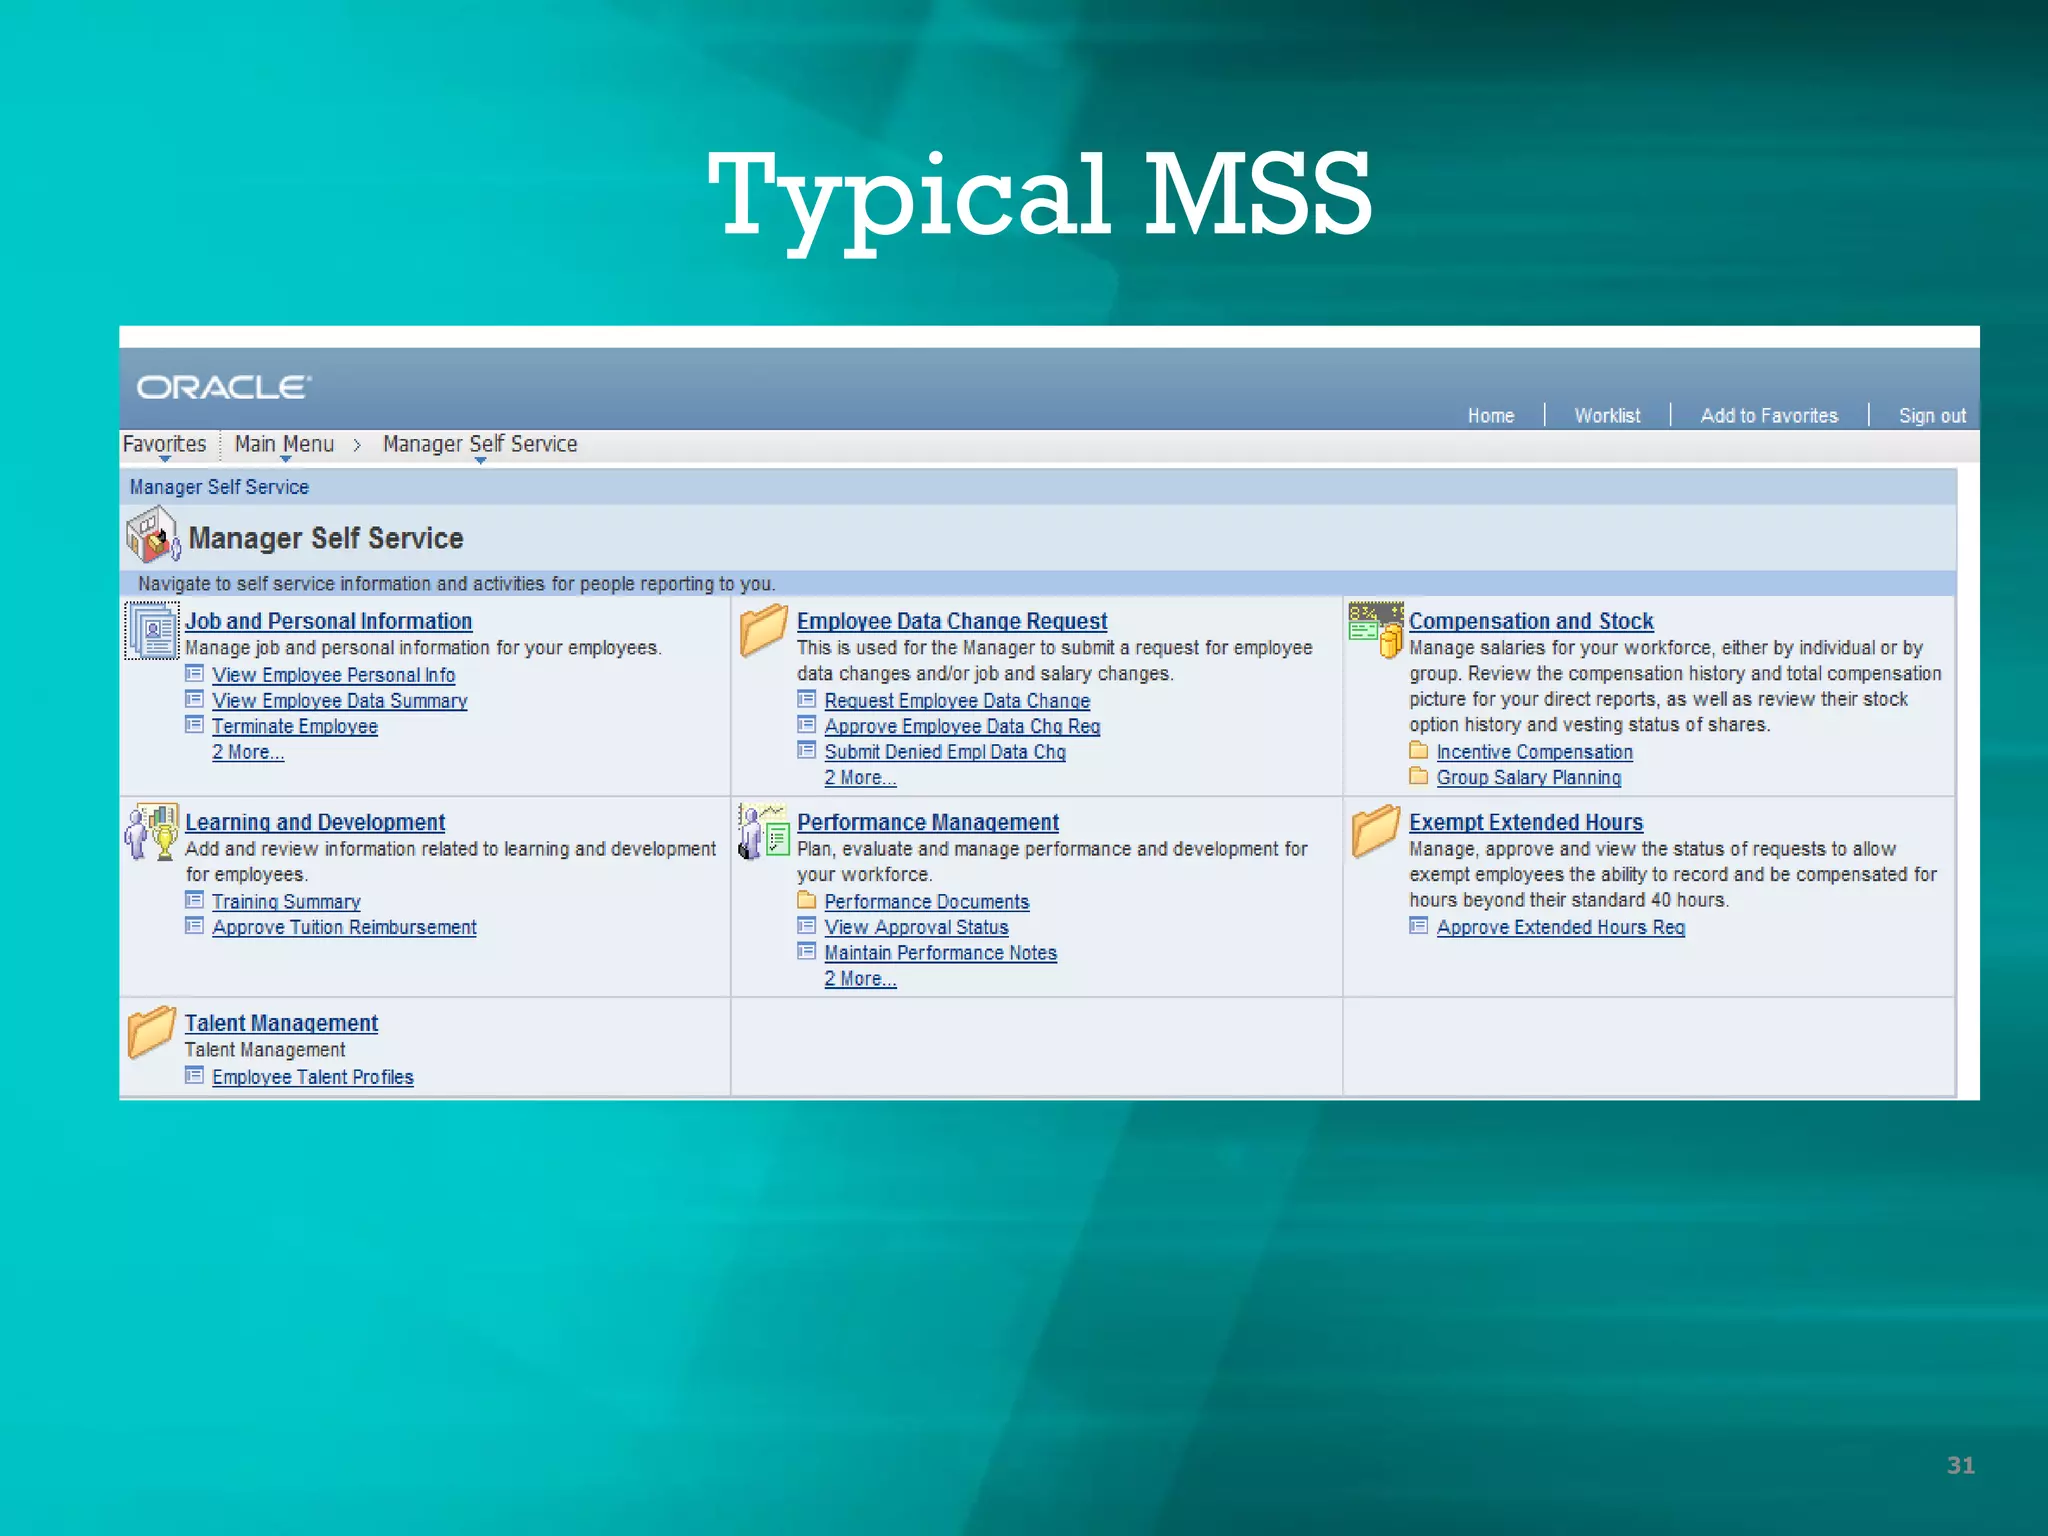Click the Employee Data Change Request folder icon
The image size is (2048, 1536).
[764, 630]
